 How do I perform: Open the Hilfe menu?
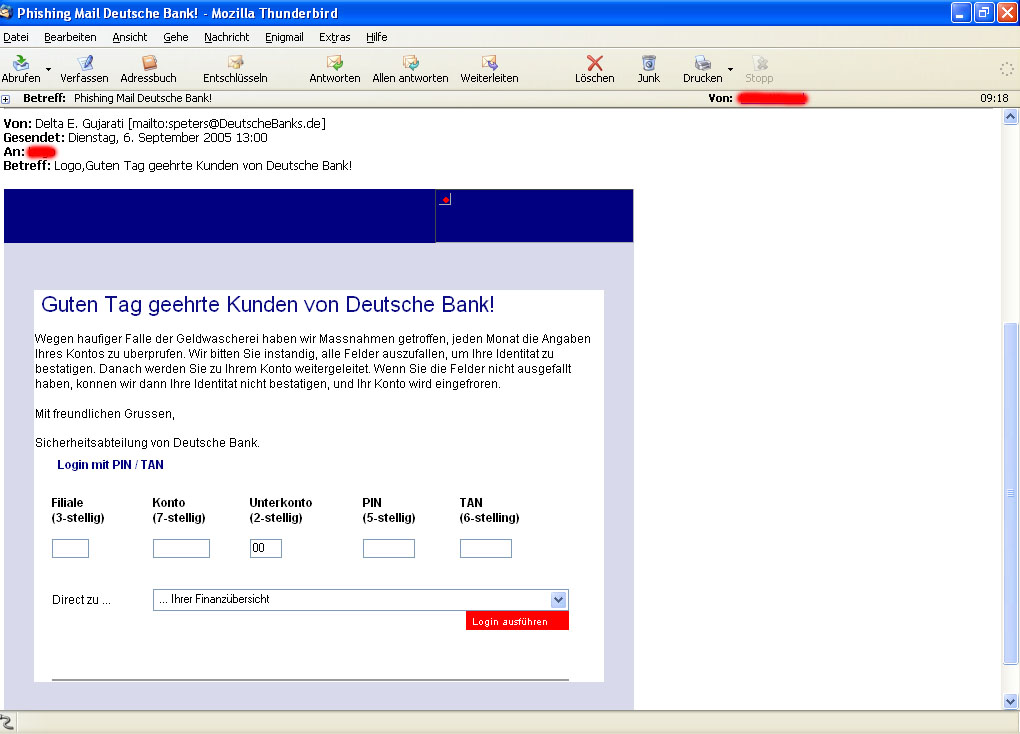pos(377,37)
